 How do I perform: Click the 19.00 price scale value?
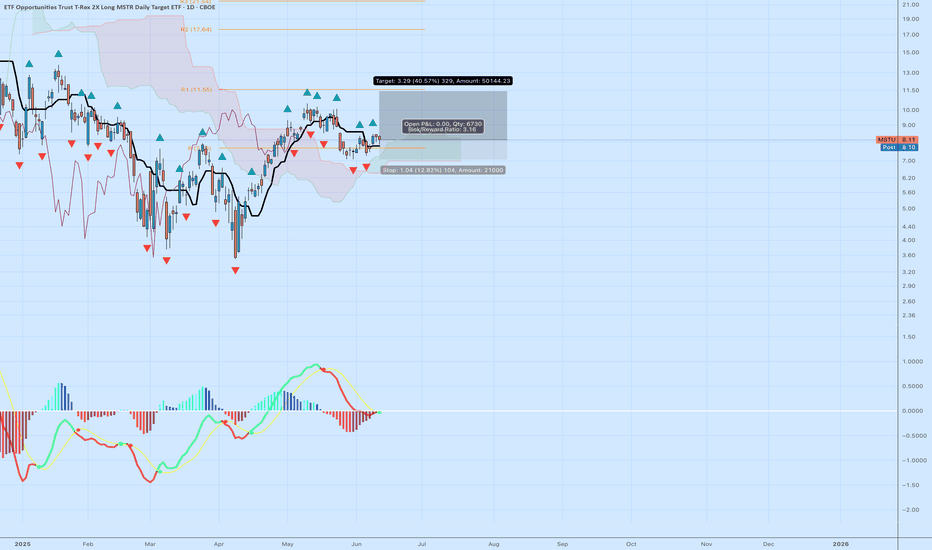click(x=911, y=19)
